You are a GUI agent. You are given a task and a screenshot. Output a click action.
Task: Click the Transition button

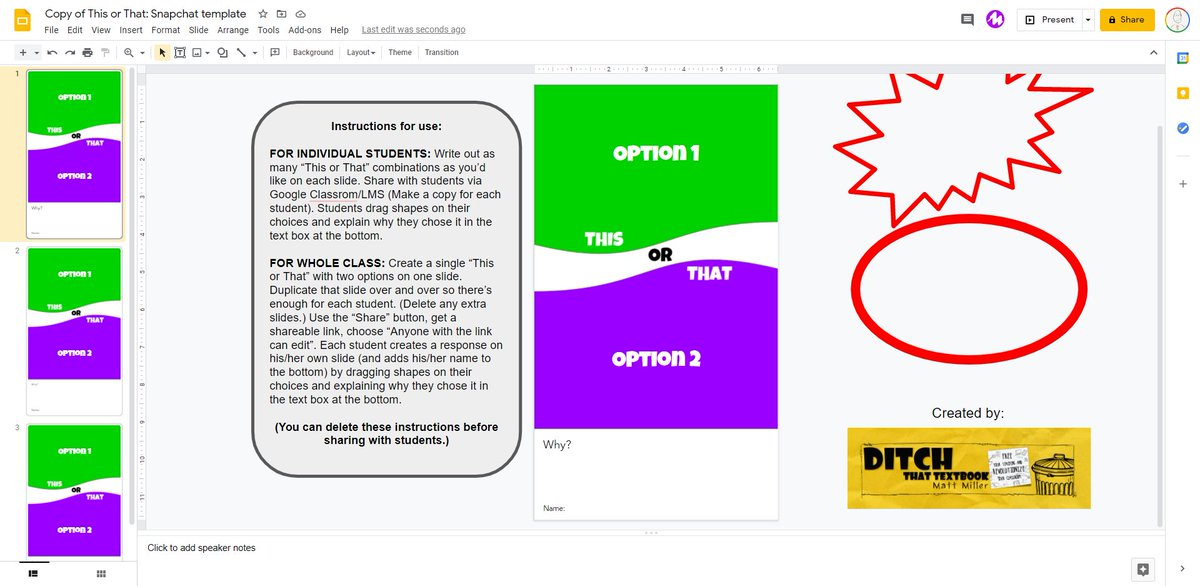click(442, 52)
